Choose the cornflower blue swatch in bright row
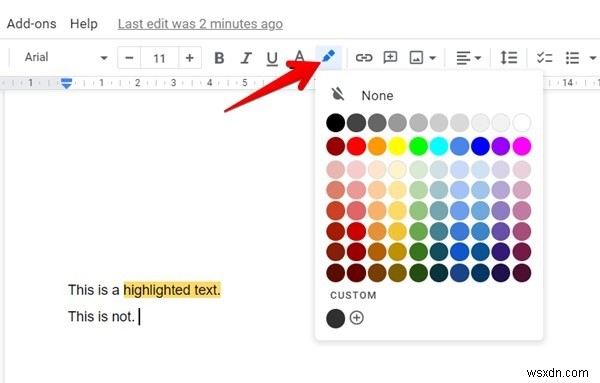Screen dimensions: 600x383 pos(460,146)
